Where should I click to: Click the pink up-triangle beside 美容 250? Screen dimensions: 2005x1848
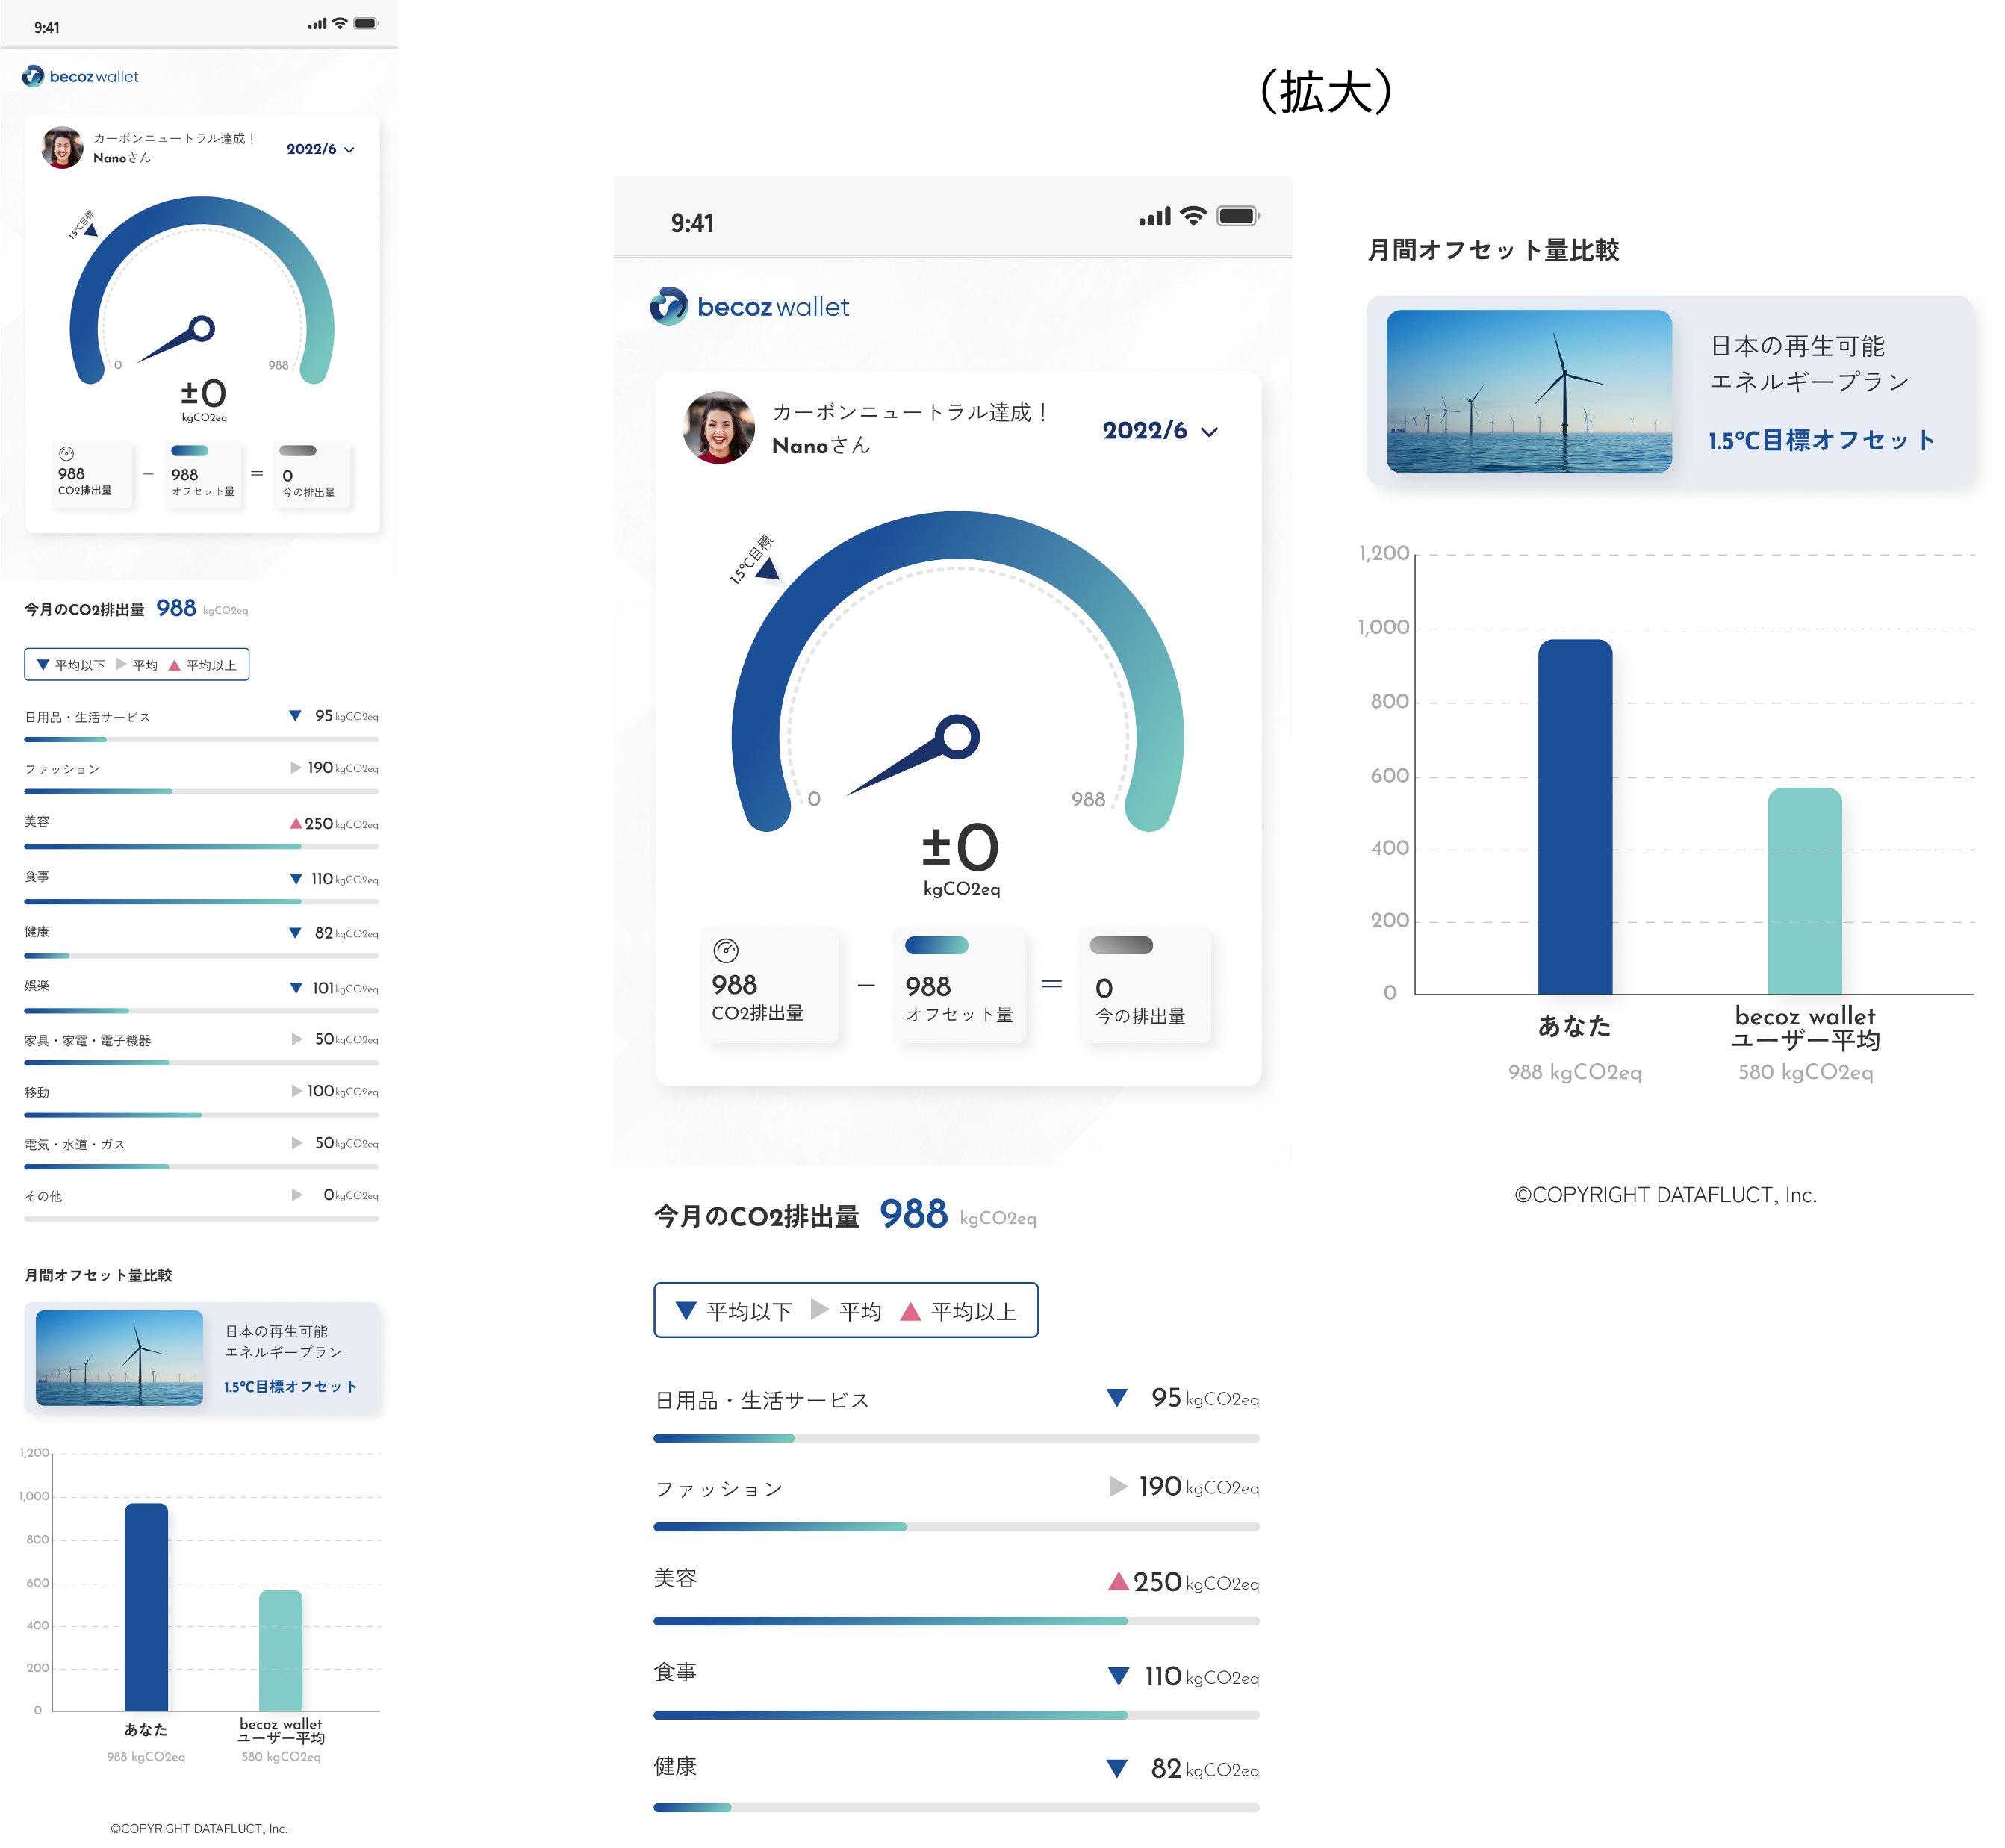click(1118, 1581)
